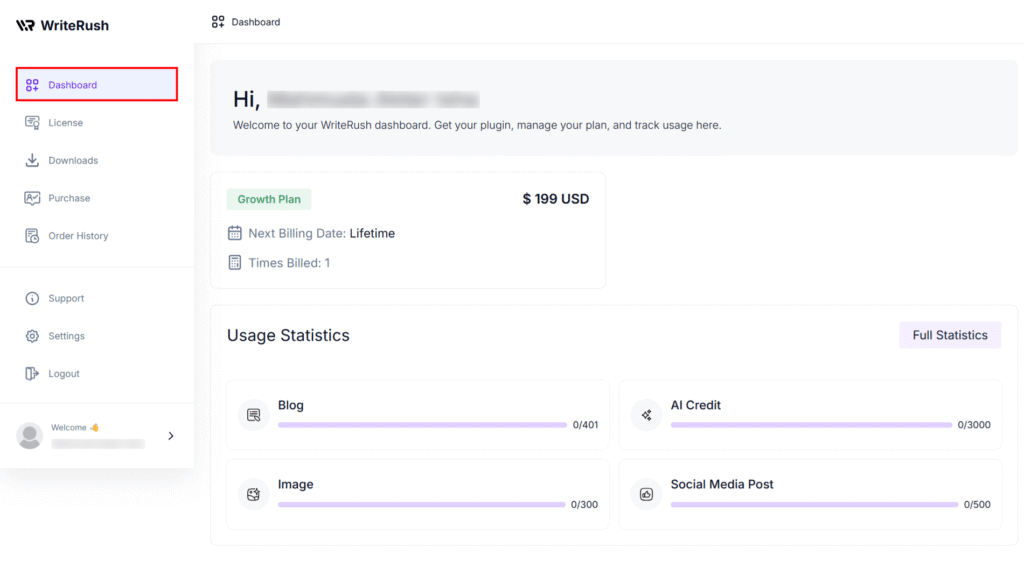
Task: Click the 0/401 blog count
Action: pyautogui.click(x=585, y=425)
